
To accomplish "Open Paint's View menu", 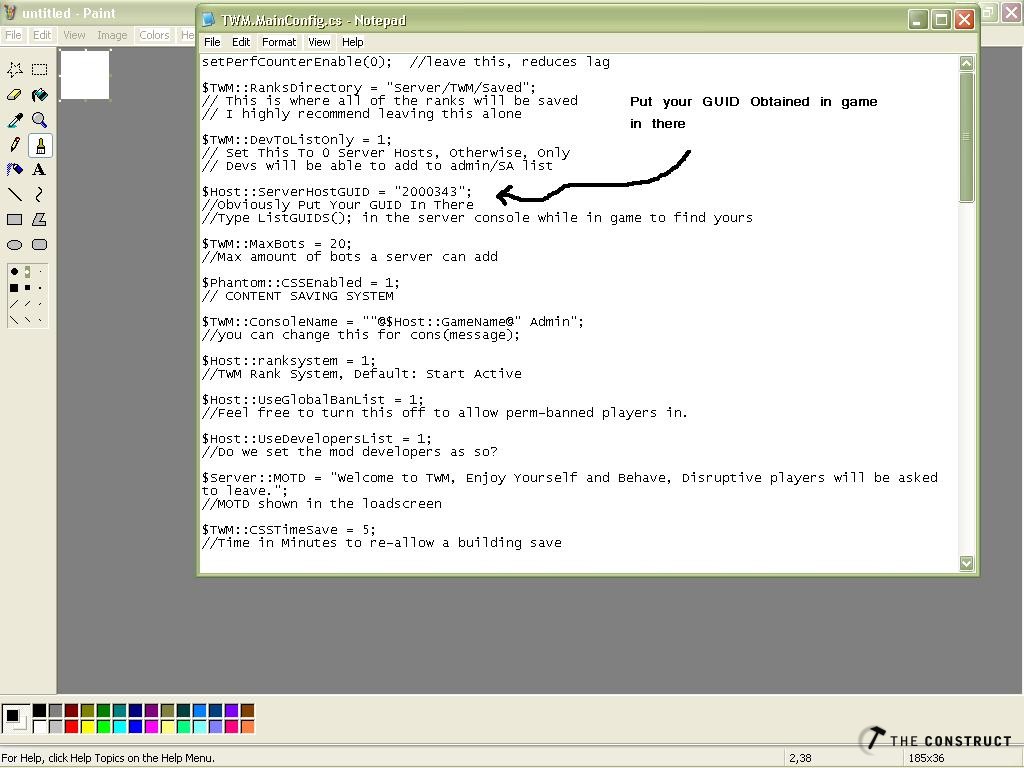I will click(x=74, y=35).
